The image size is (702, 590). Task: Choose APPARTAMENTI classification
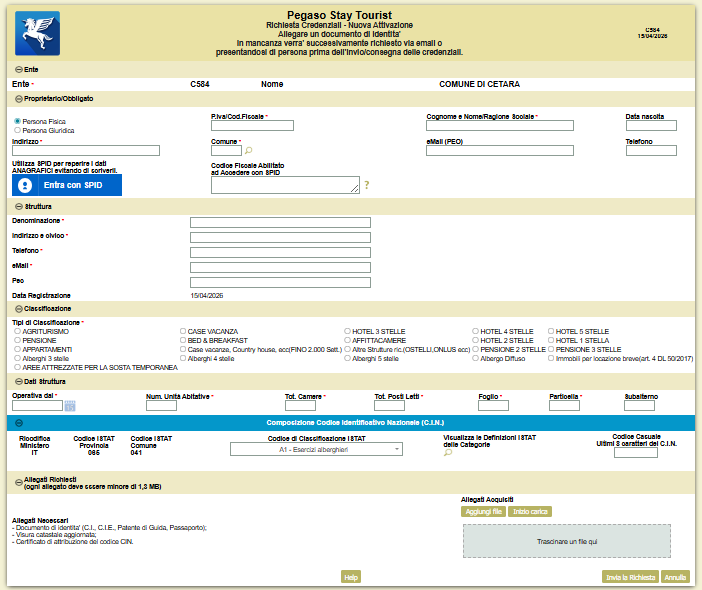(x=17, y=349)
